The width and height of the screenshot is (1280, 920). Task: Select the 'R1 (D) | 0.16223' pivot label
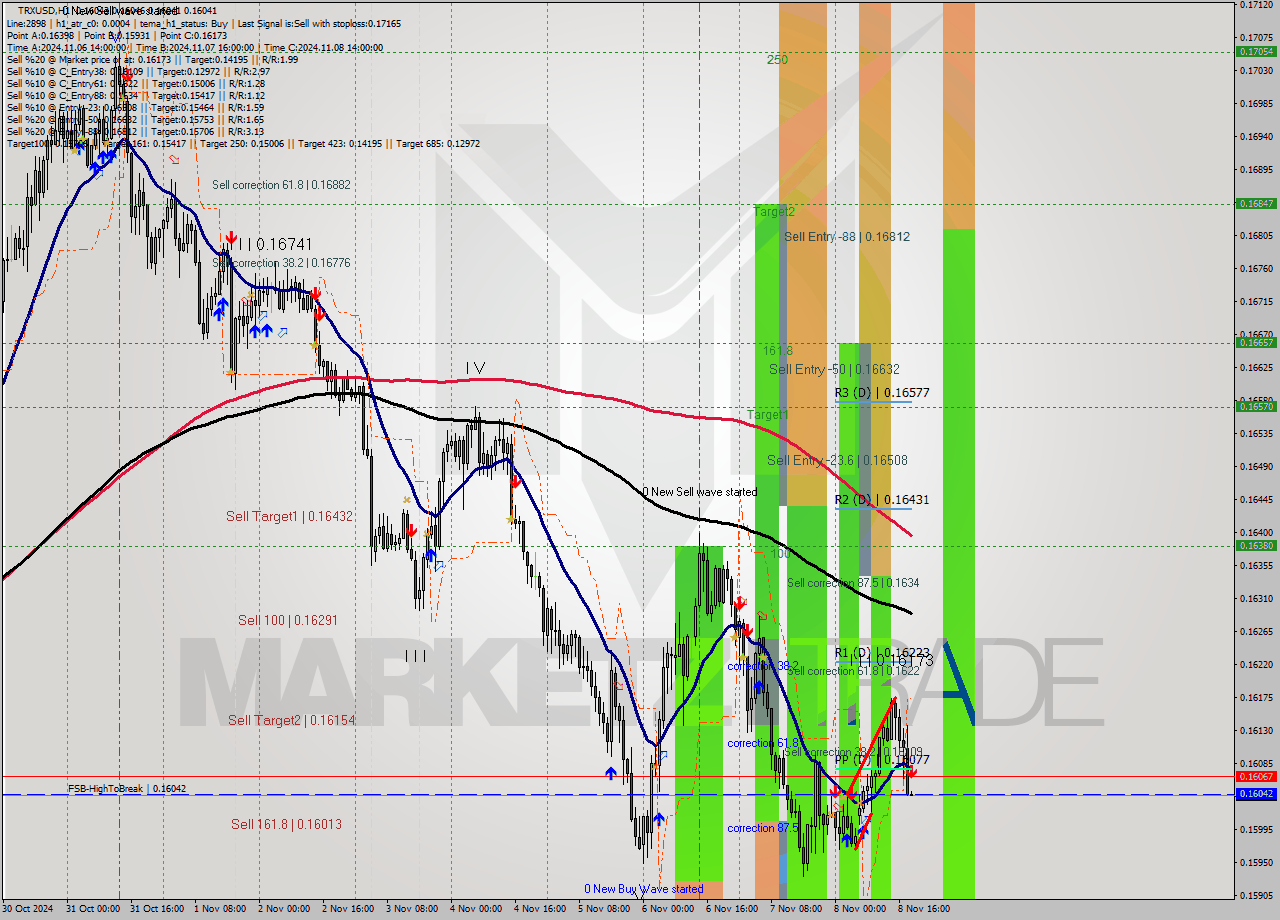(x=882, y=652)
